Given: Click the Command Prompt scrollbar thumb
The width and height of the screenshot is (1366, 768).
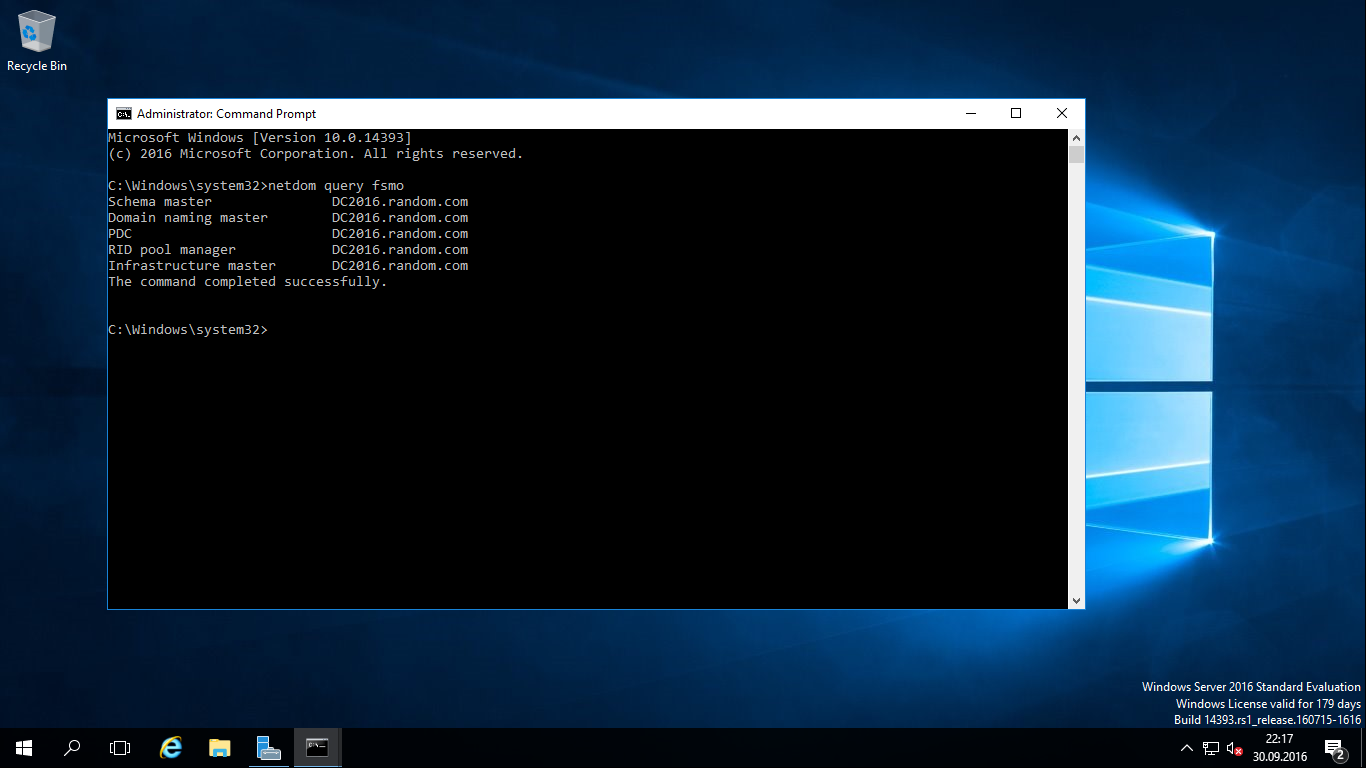Looking at the screenshot, I should click(1076, 155).
